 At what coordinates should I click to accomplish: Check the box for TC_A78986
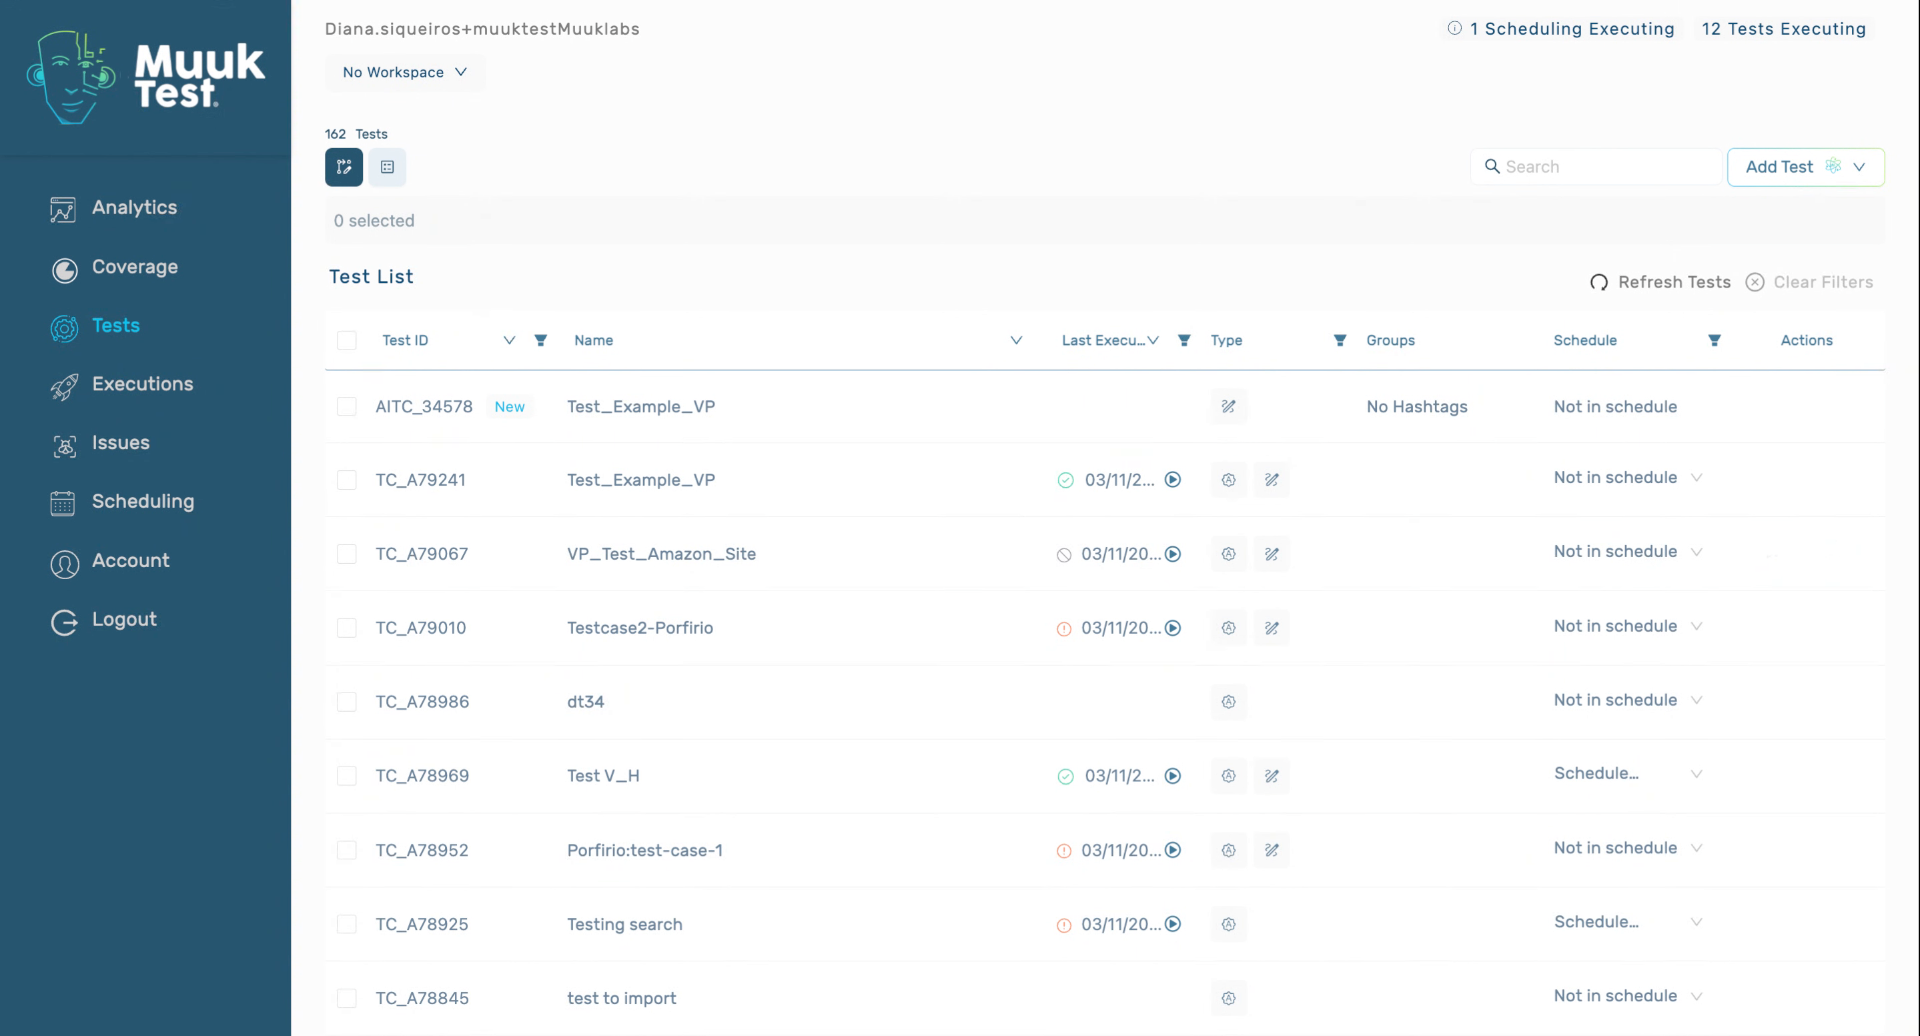click(347, 702)
